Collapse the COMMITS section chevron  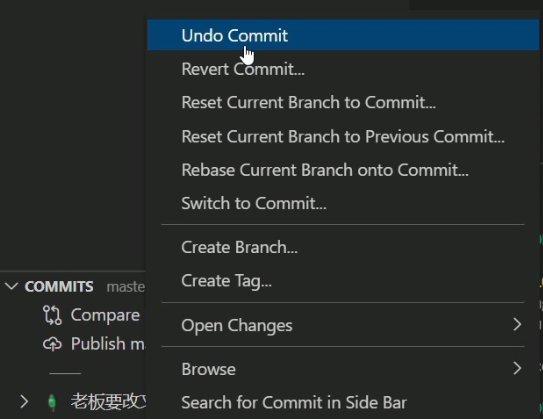click(11, 286)
